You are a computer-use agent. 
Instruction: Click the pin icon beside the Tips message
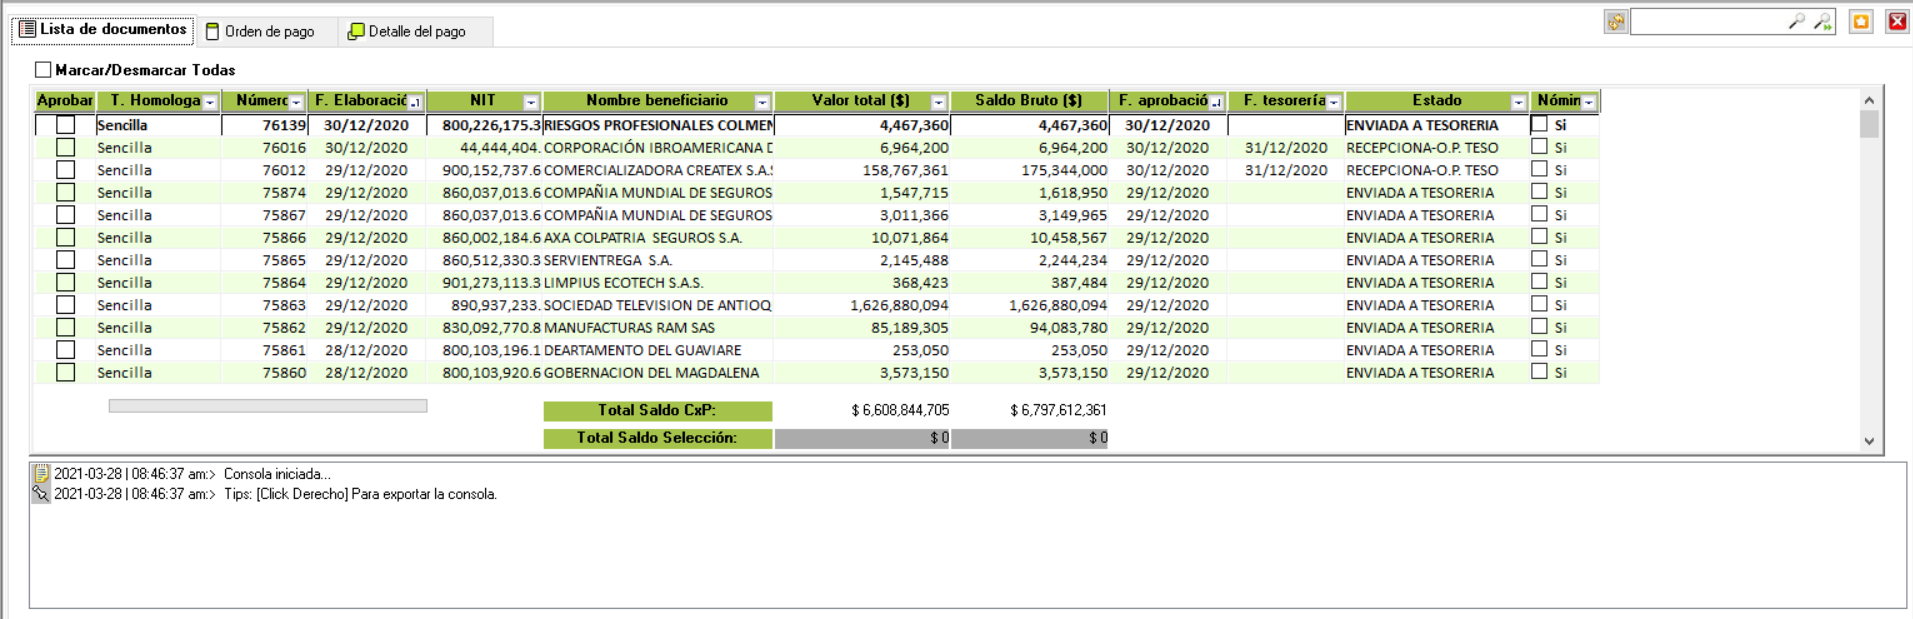click(x=41, y=494)
